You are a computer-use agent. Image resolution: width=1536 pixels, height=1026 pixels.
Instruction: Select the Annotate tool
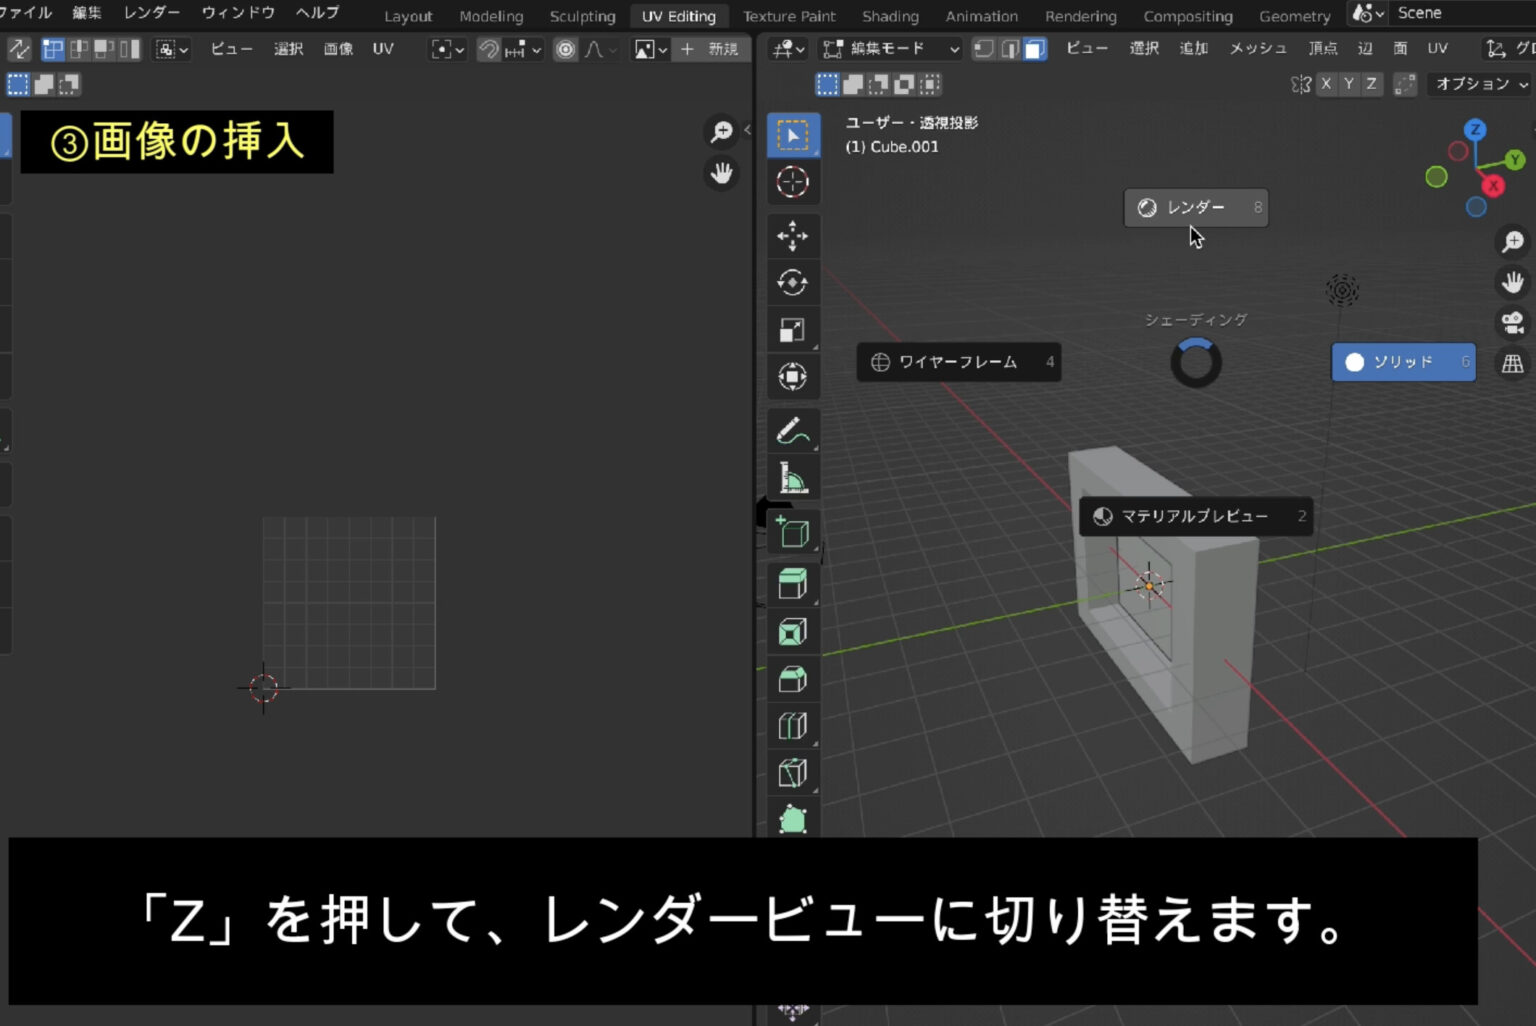point(793,430)
